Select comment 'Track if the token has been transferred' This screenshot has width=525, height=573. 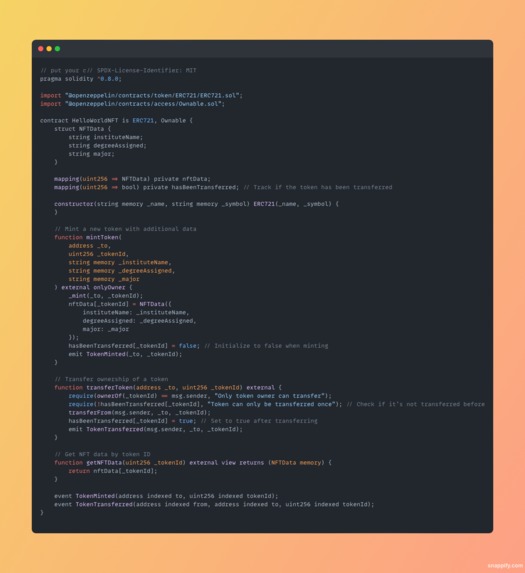click(x=318, y=187)
